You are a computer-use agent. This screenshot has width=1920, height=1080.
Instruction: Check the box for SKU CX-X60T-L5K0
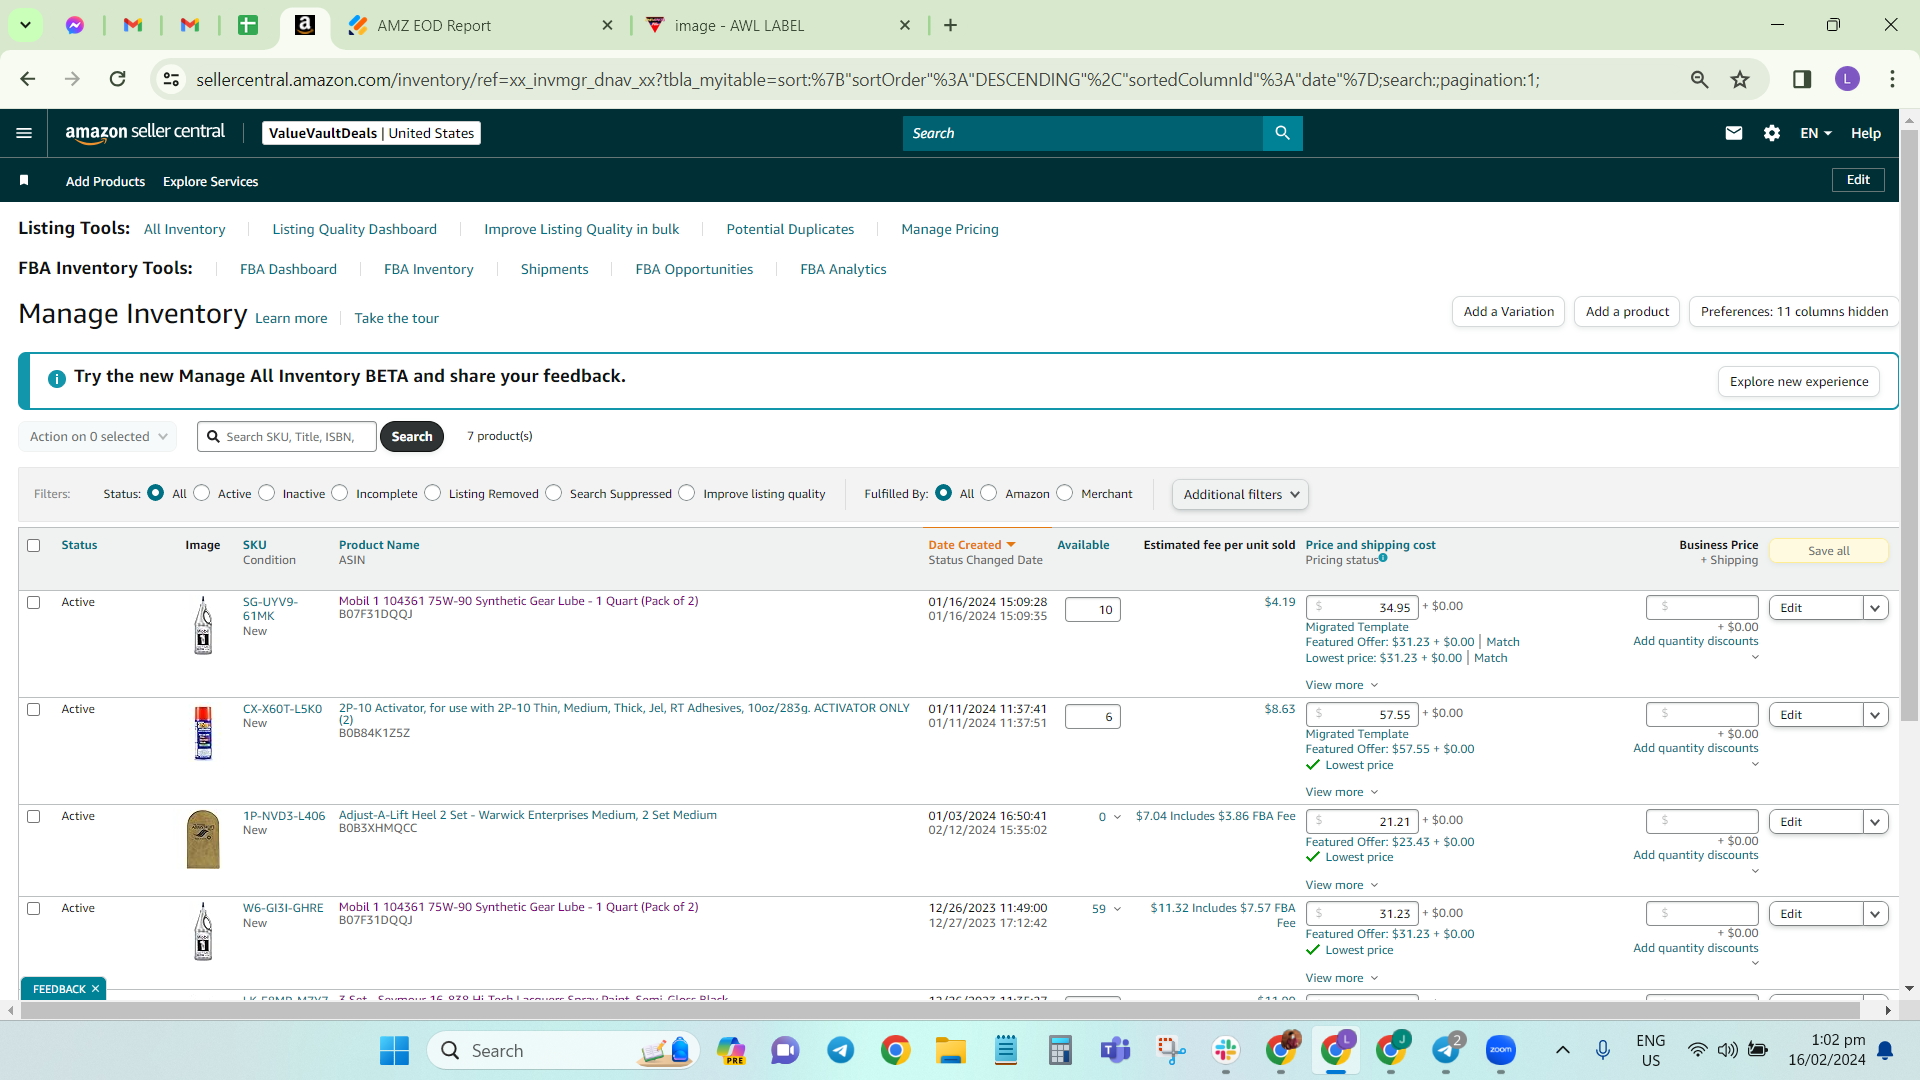click(x=34, y=710)
